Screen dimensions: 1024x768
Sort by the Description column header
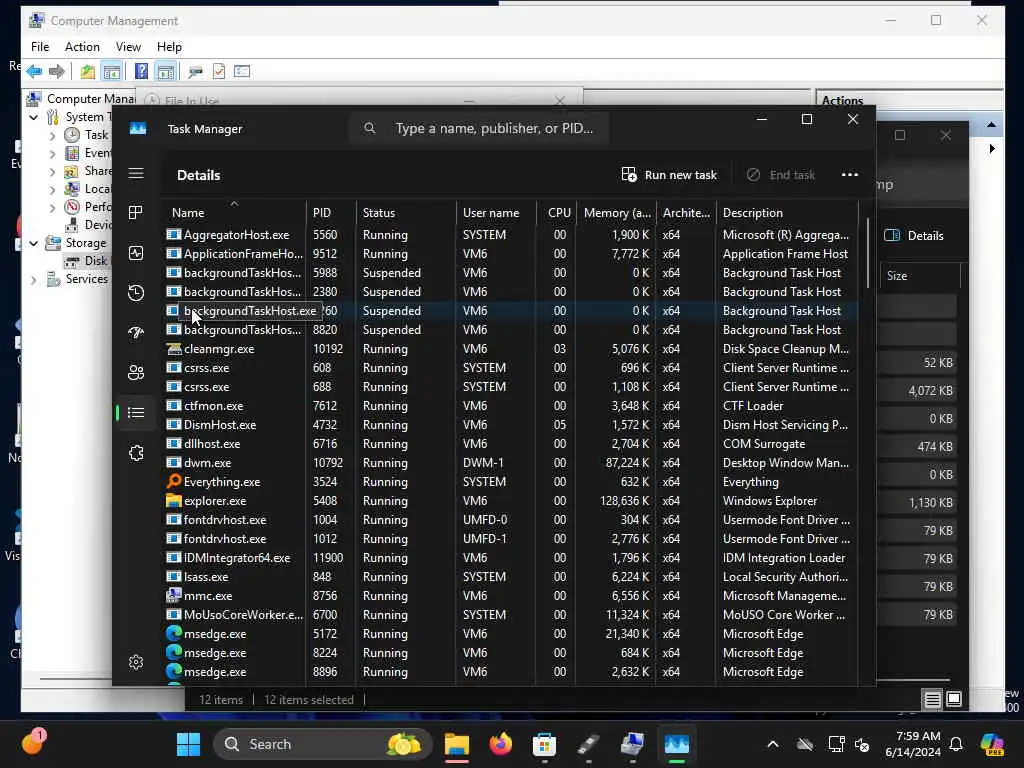787,213
